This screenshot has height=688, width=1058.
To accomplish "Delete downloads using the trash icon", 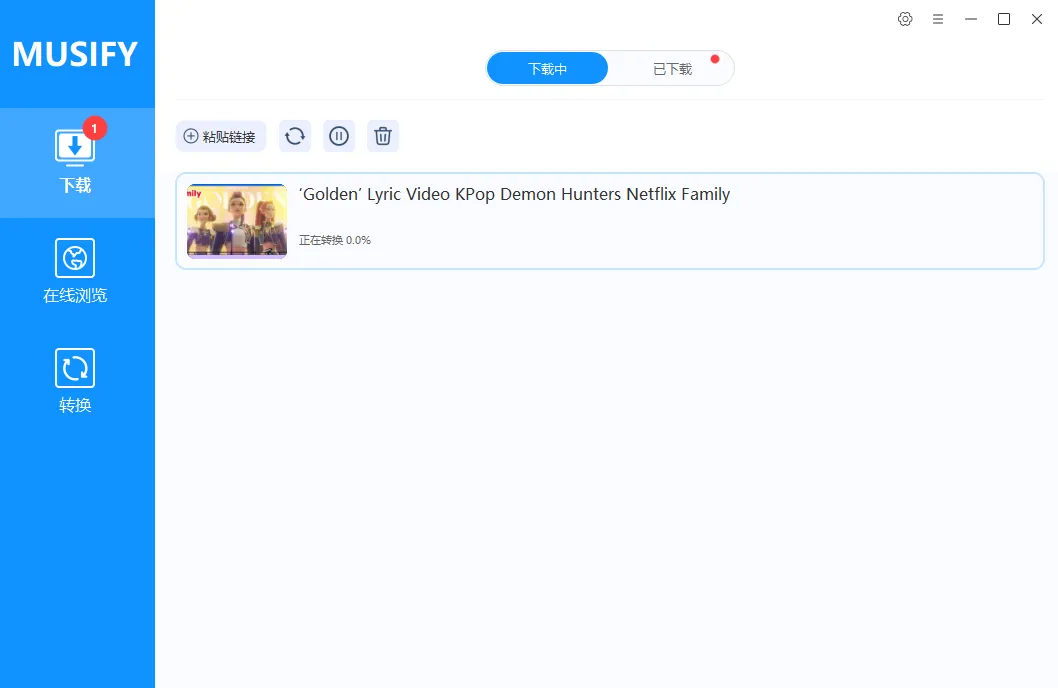I will (383, 136).
